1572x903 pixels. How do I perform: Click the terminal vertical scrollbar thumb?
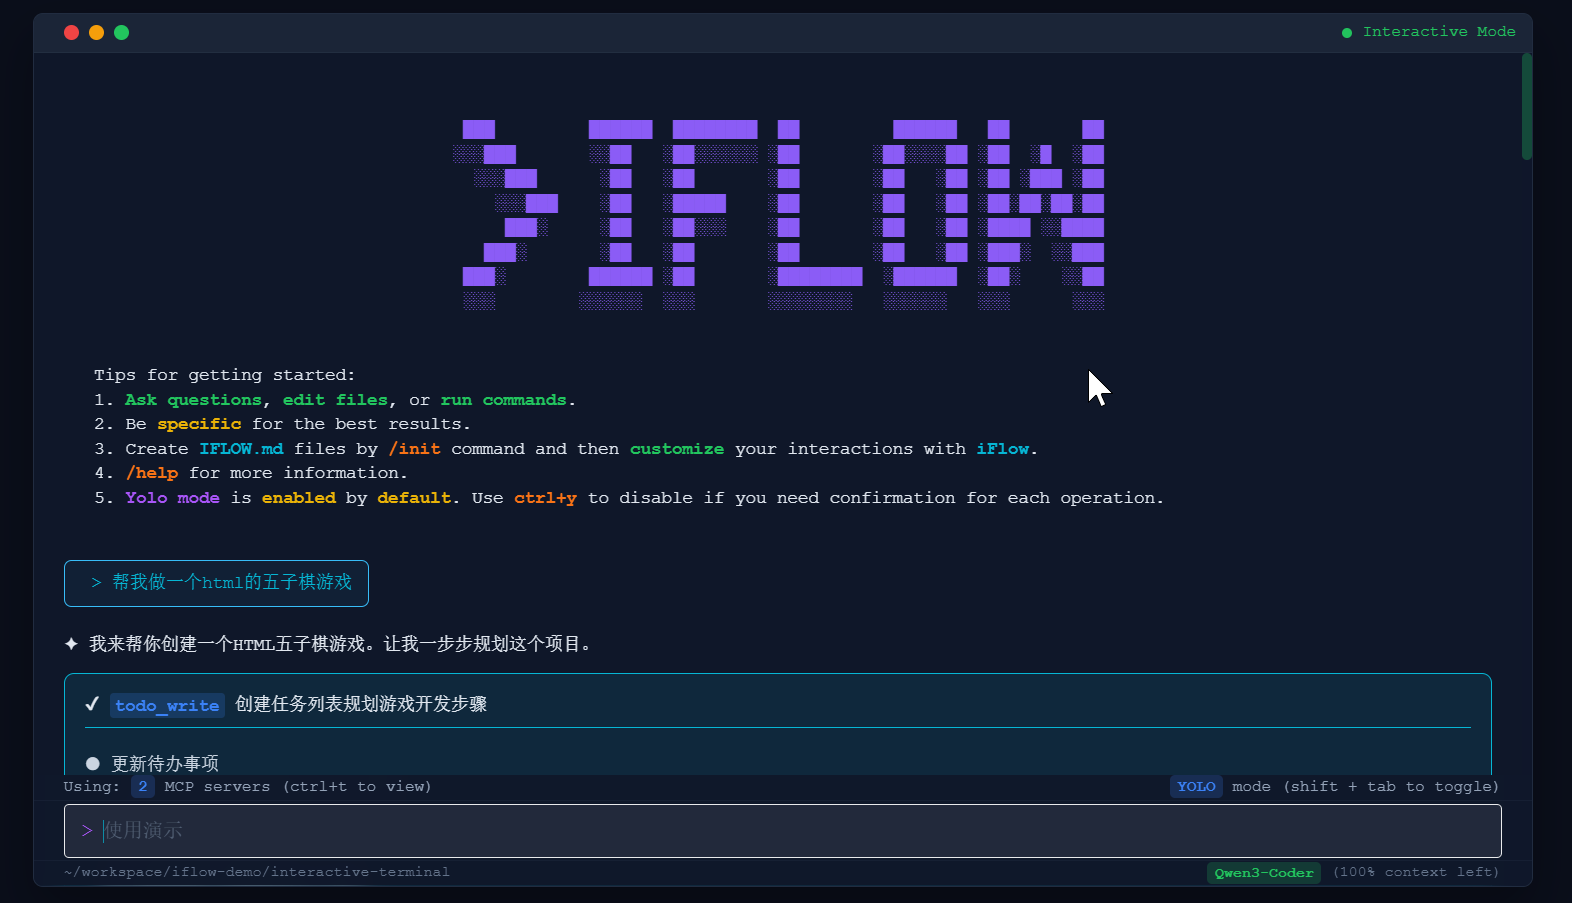[x=1527, y=106]
